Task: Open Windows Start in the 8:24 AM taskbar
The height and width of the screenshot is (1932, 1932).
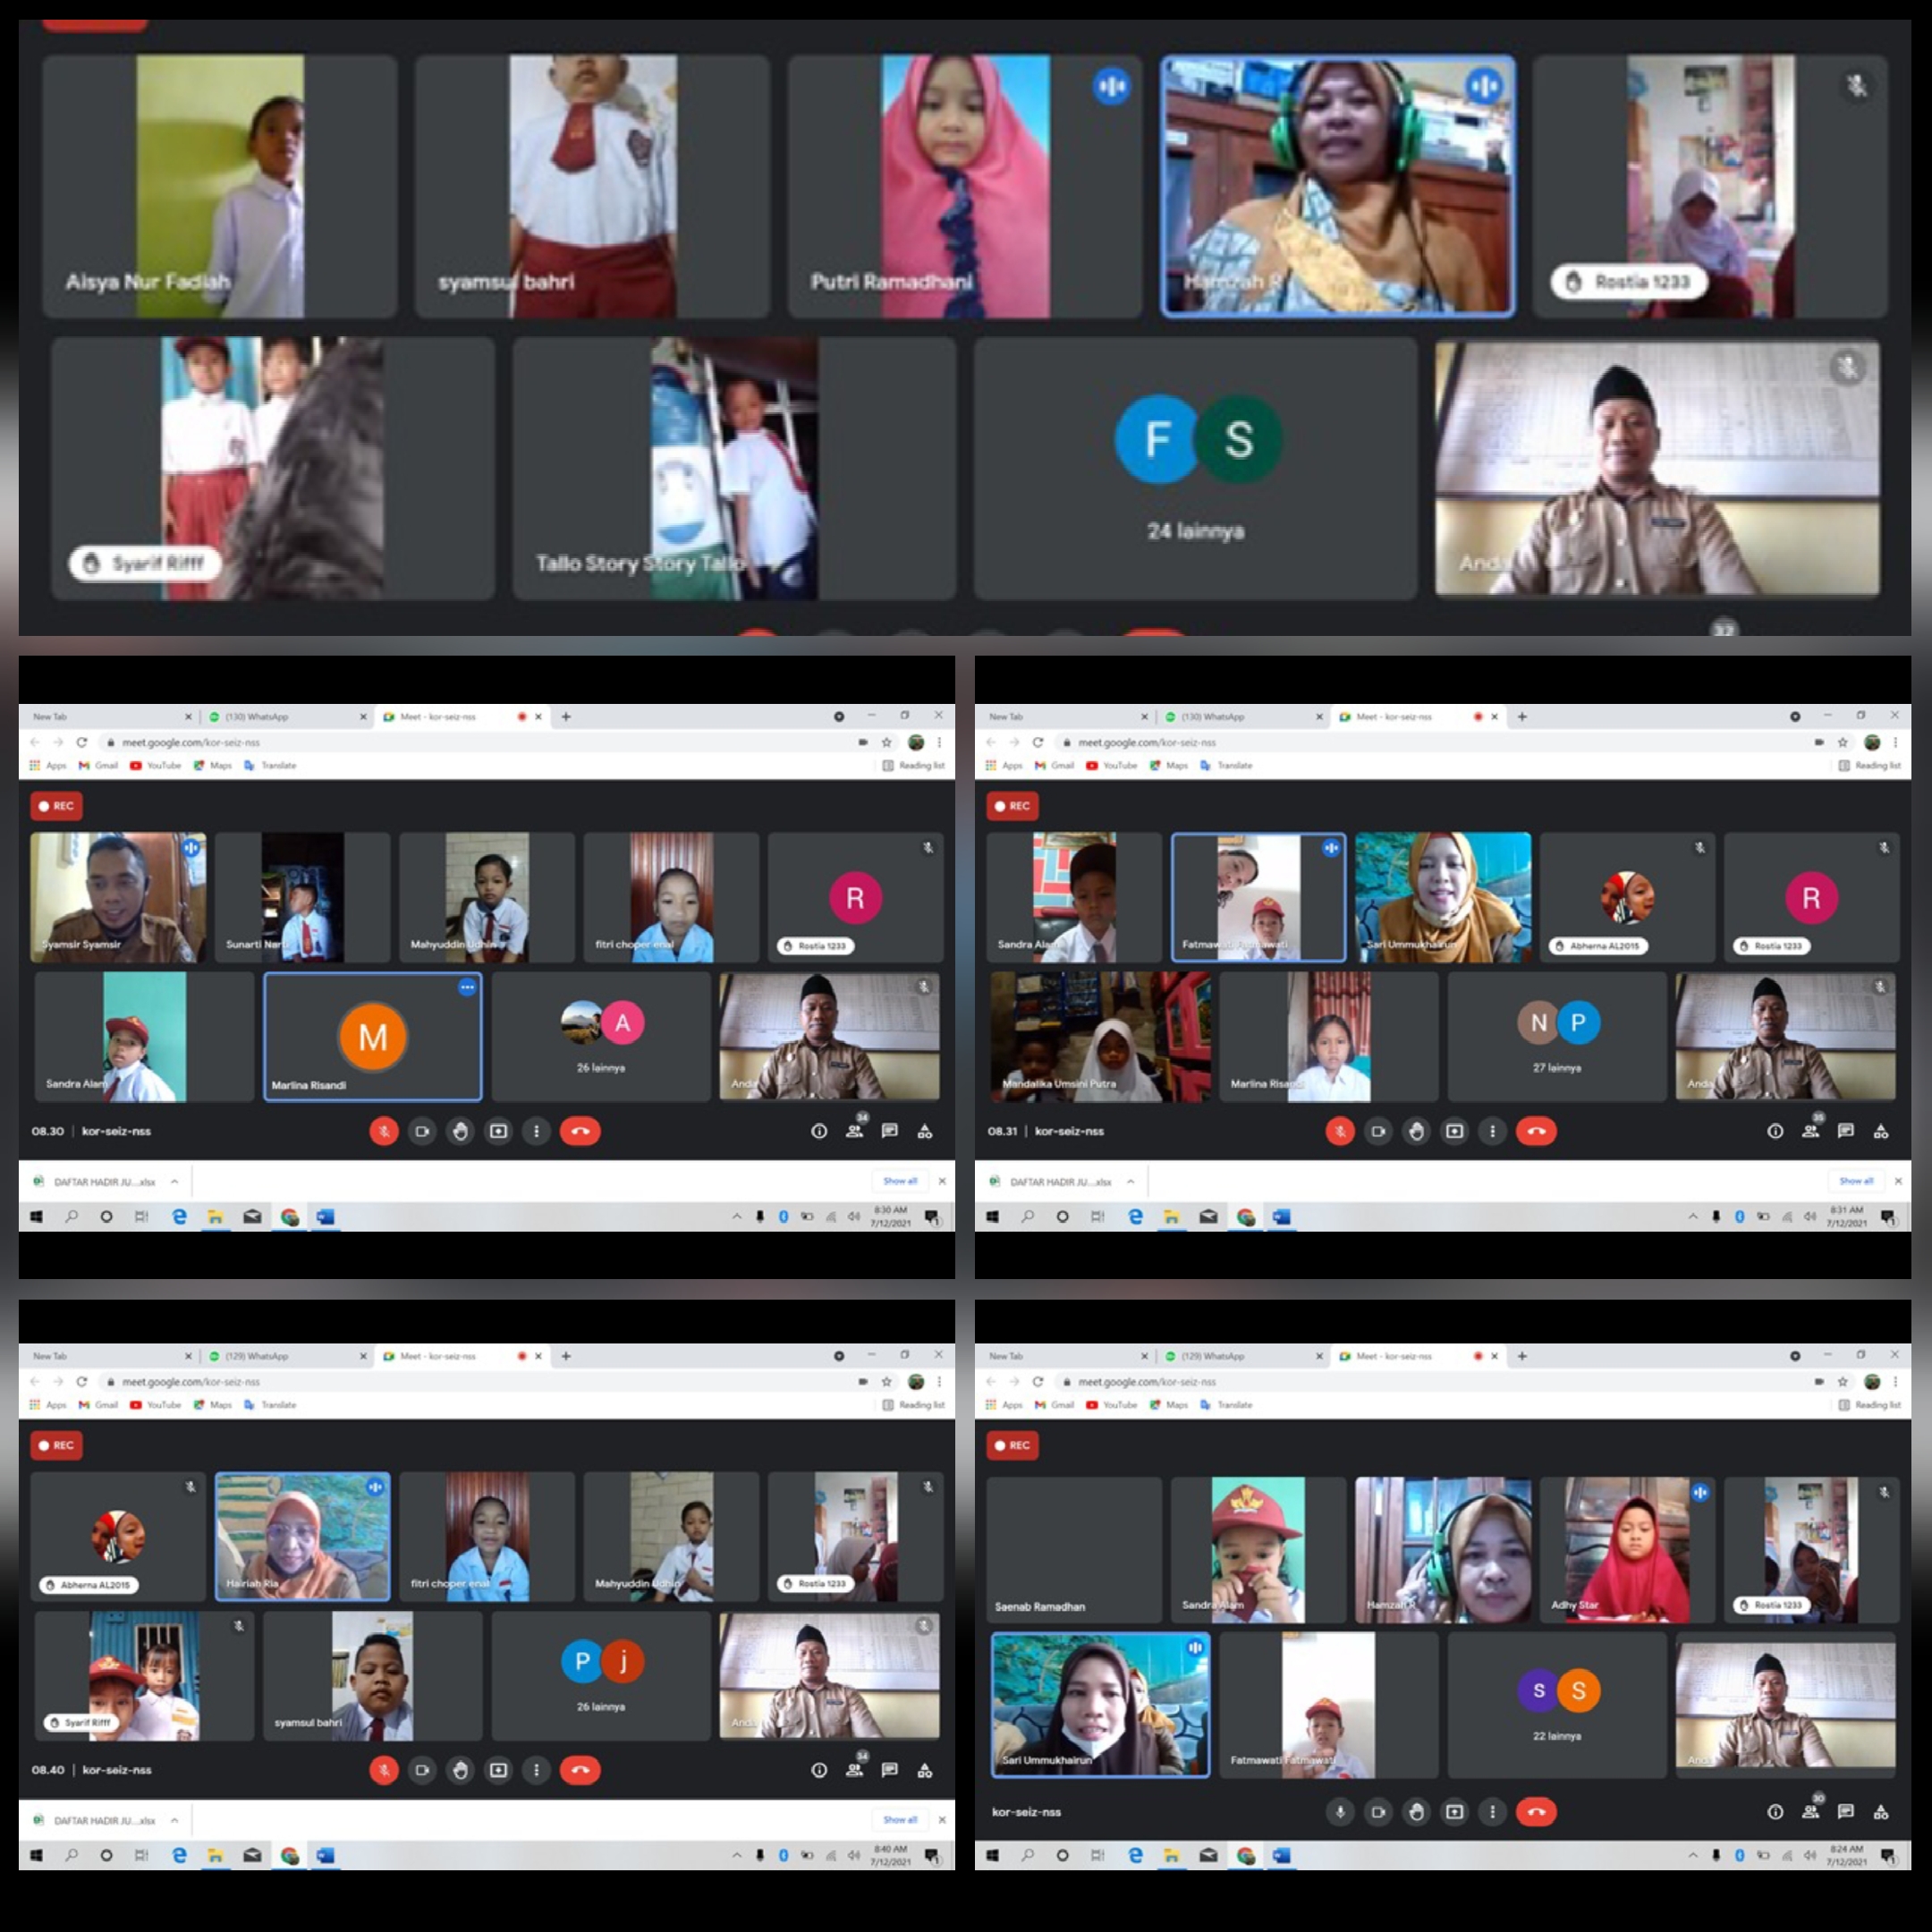Action: coord(993,1855)
